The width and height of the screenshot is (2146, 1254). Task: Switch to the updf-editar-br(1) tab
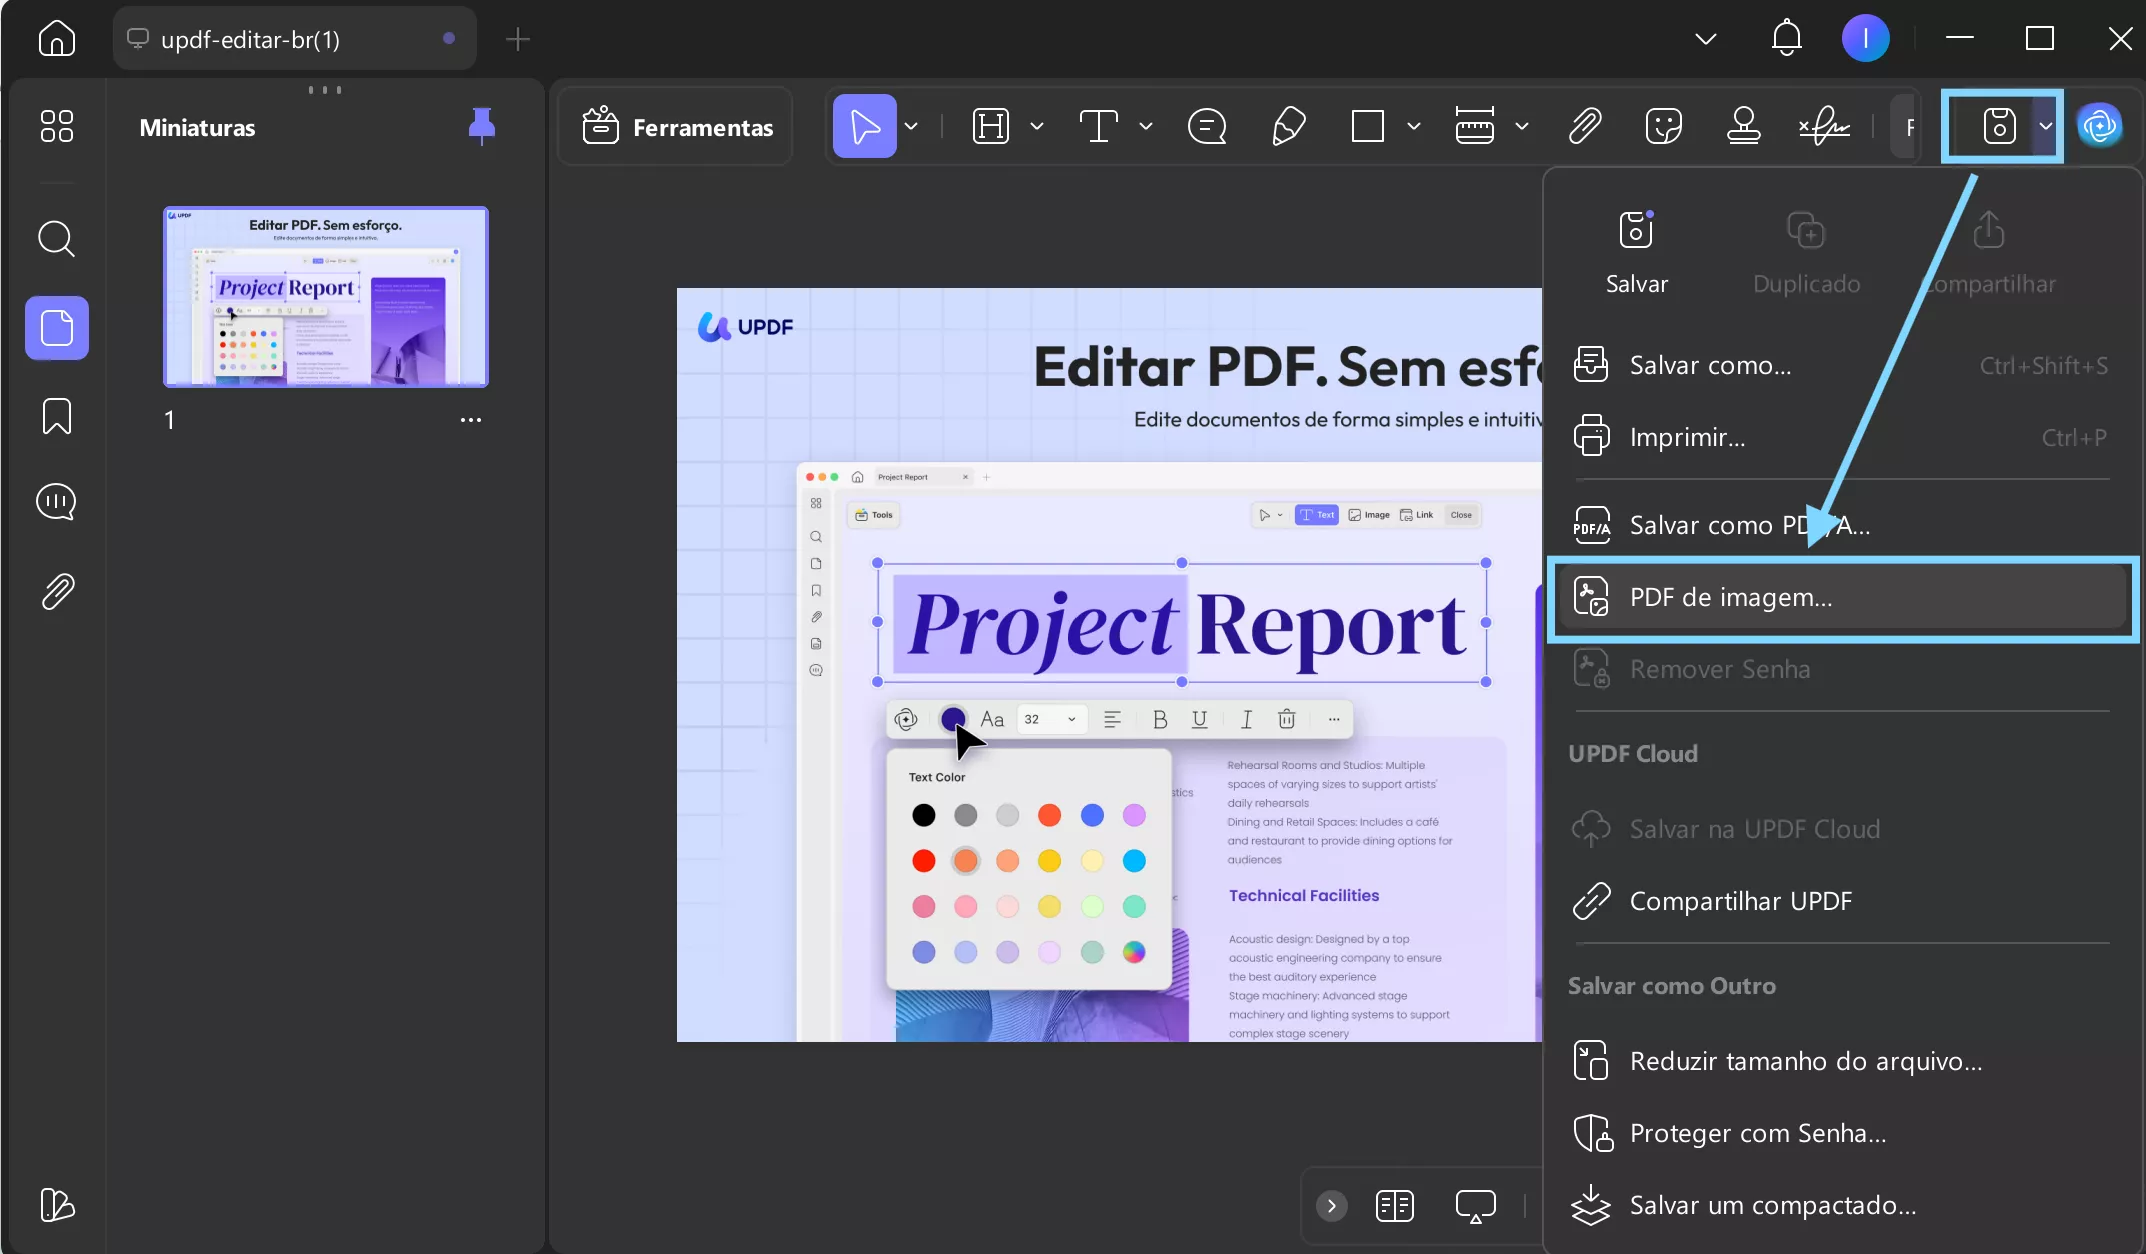[294, 39]
